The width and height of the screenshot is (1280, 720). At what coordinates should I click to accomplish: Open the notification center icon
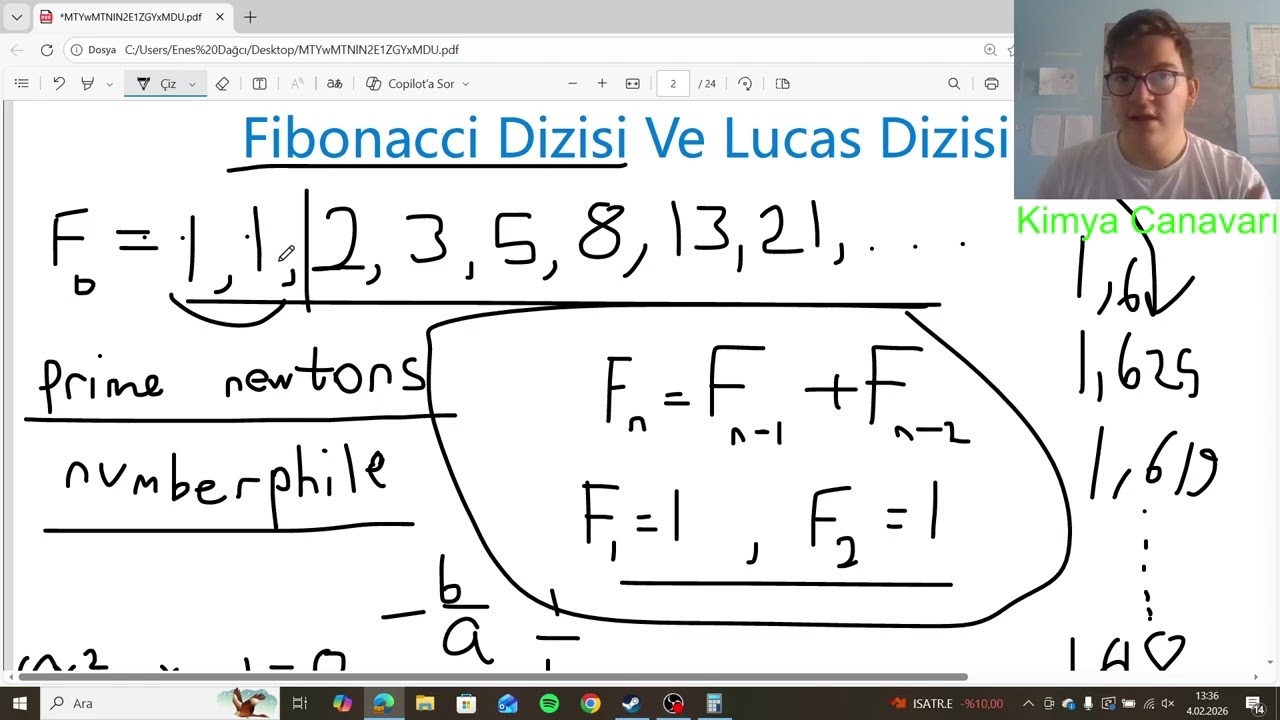1257,704
